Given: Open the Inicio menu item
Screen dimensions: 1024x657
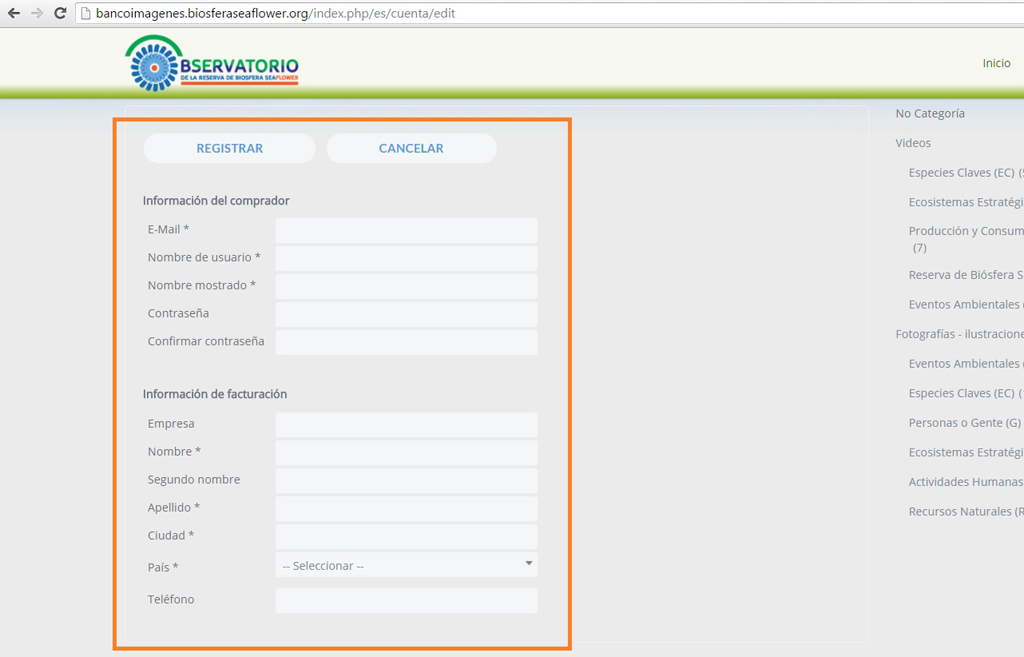Looking at the screenshot, I should click(996, 63).
